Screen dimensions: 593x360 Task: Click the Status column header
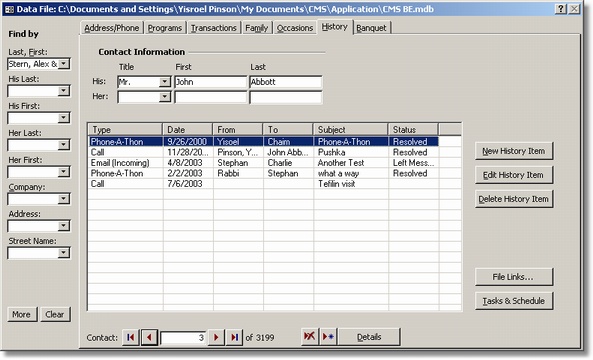coord(413,129)
